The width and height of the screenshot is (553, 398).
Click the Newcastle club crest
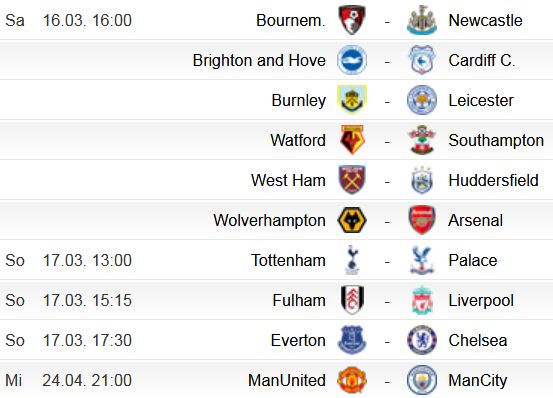click(422, 20)
